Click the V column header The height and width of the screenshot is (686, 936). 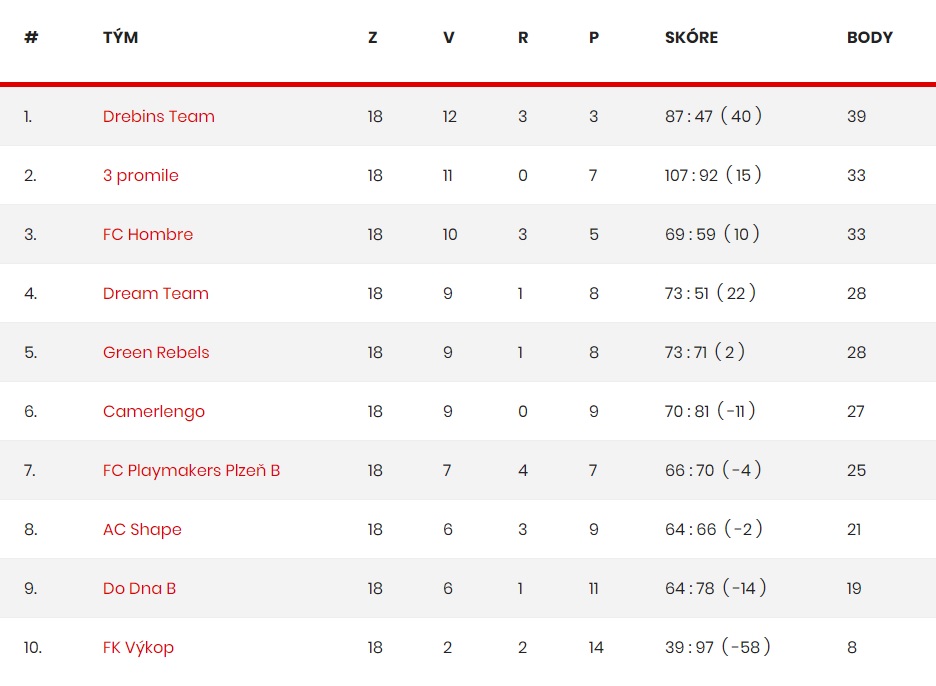coord(449,38)
